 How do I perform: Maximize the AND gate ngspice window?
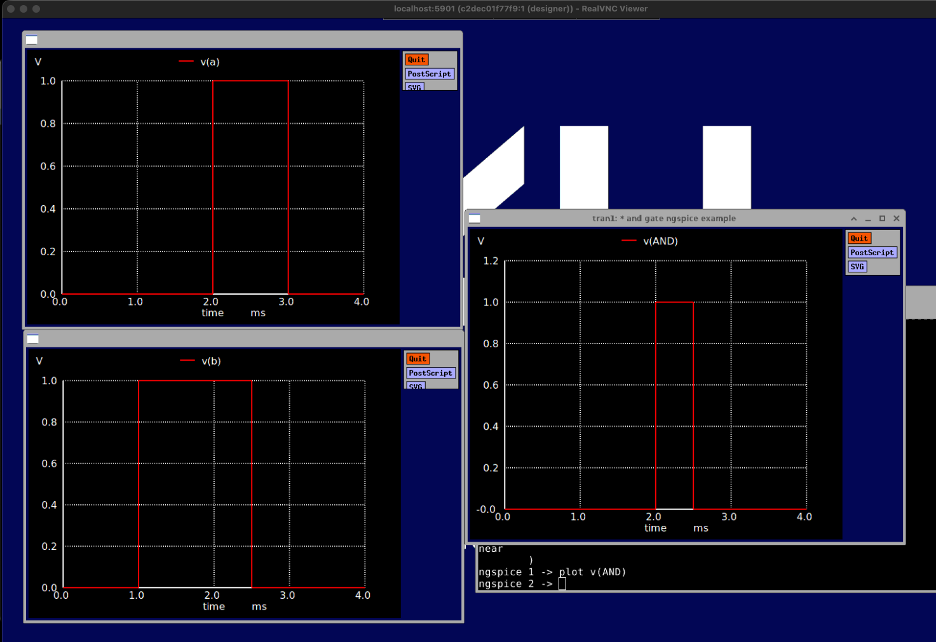[x=882, y=218]
